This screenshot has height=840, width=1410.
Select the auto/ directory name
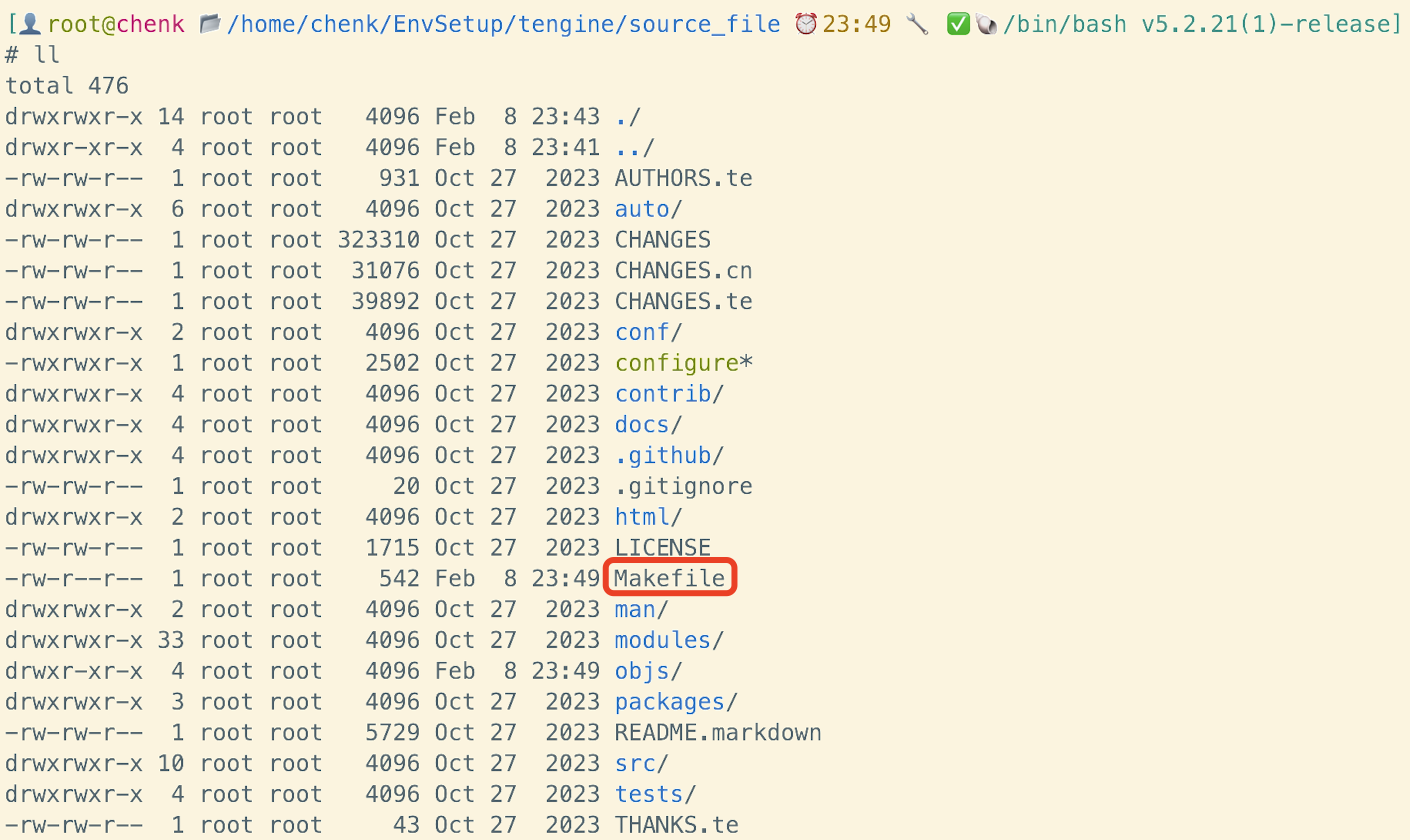(641, 209)
